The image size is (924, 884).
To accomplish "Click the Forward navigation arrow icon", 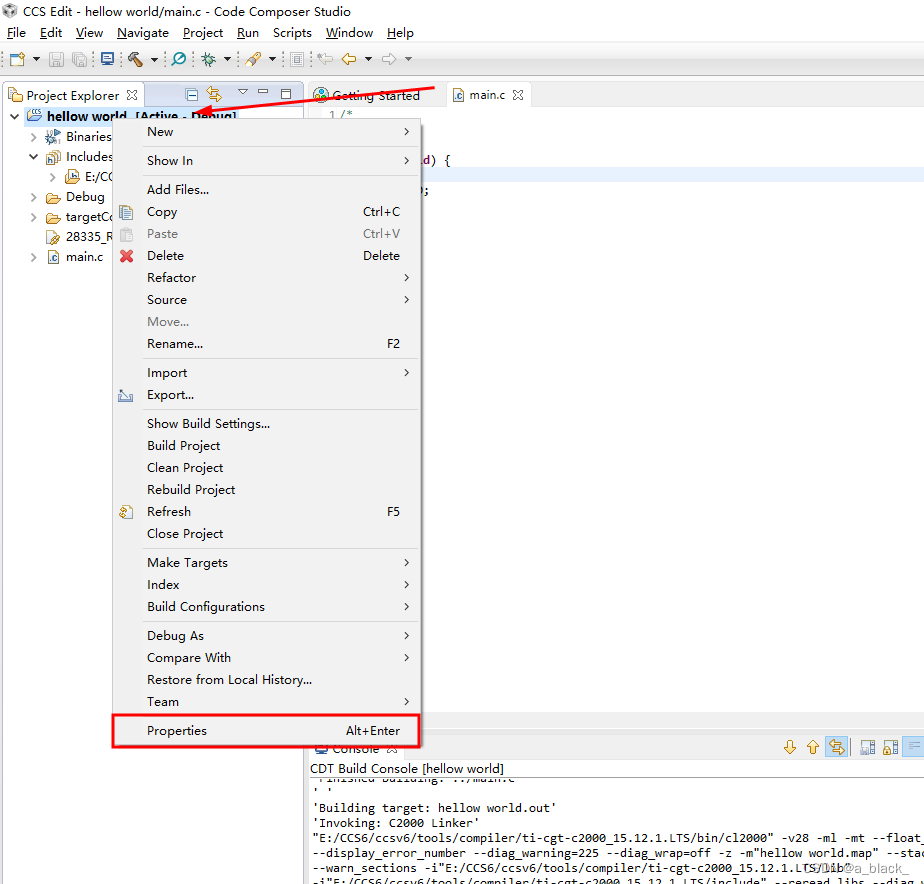I will tap(389, 59).
